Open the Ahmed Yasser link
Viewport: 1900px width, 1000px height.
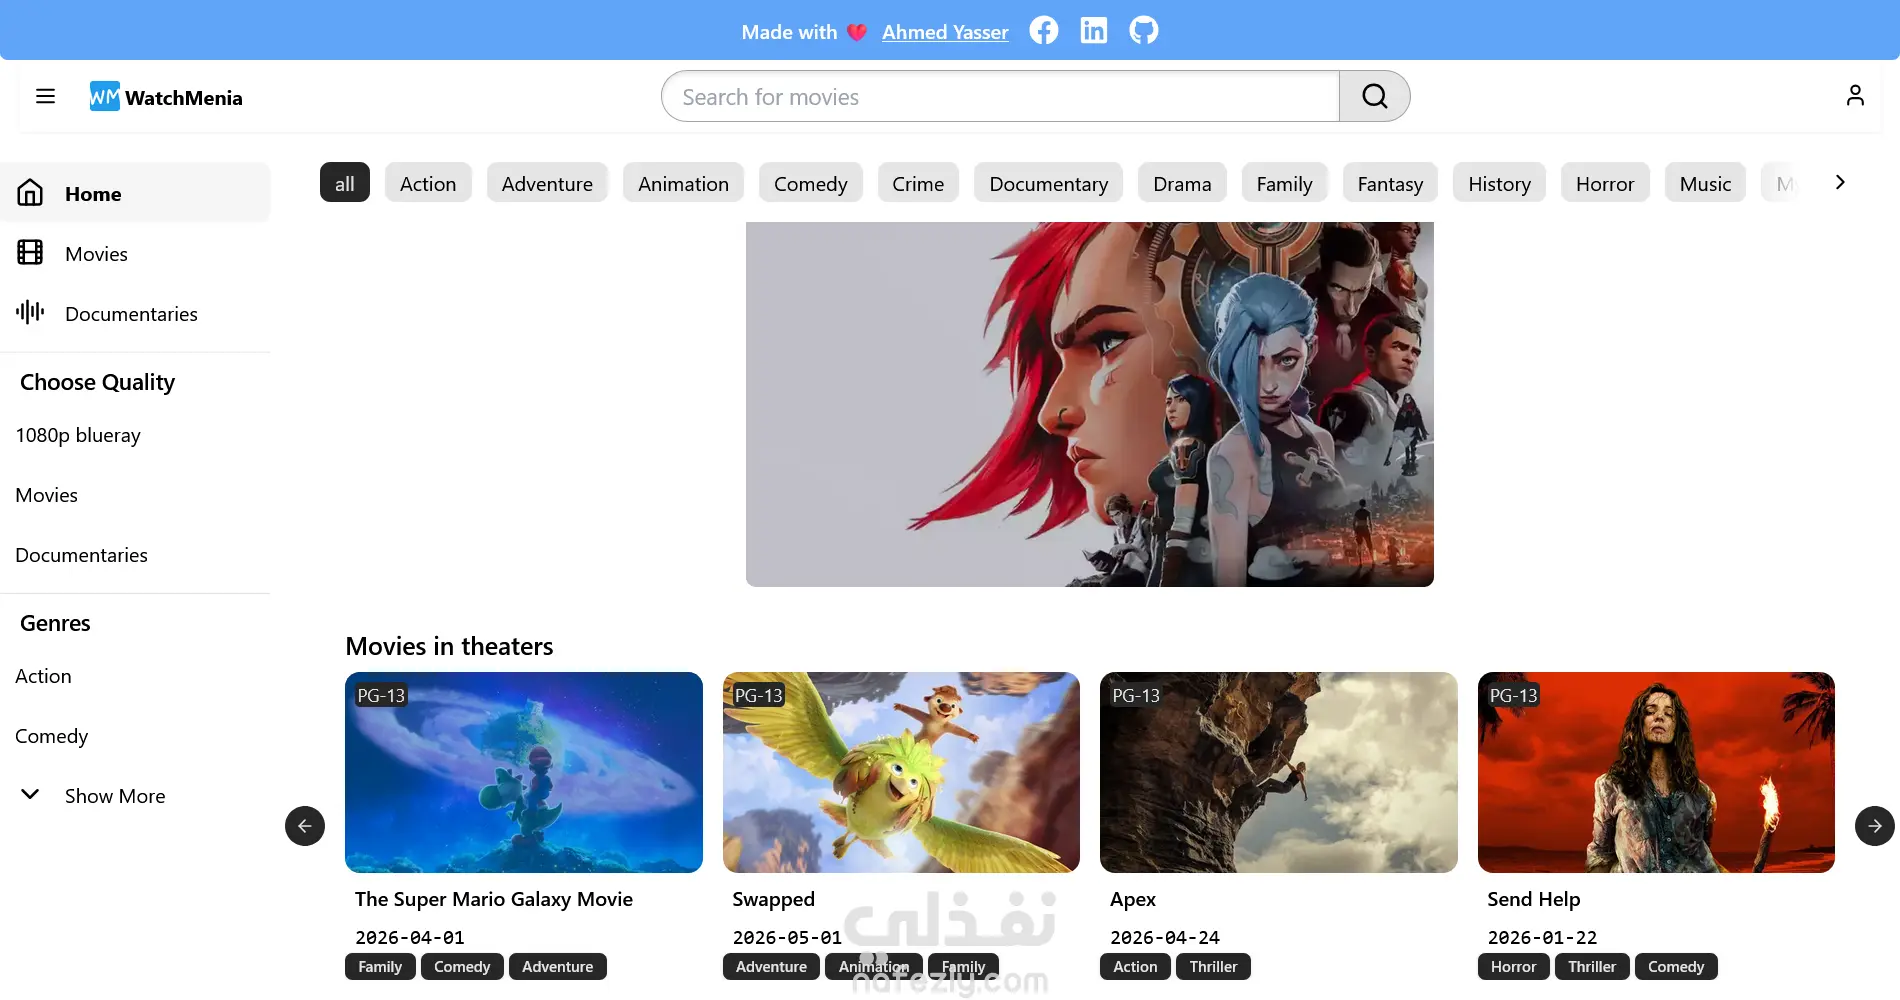(945, 32)
